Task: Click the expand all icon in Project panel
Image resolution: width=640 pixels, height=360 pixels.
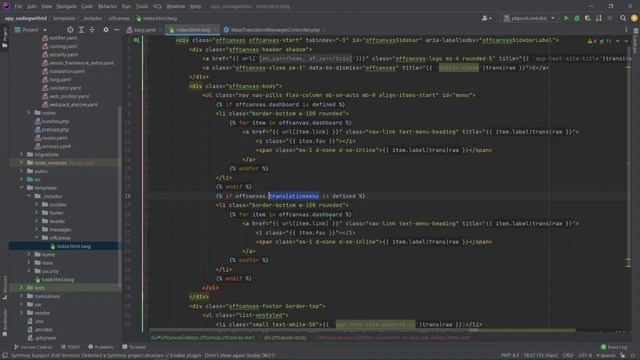Action: pyautogui.click(x=81, y=30)
